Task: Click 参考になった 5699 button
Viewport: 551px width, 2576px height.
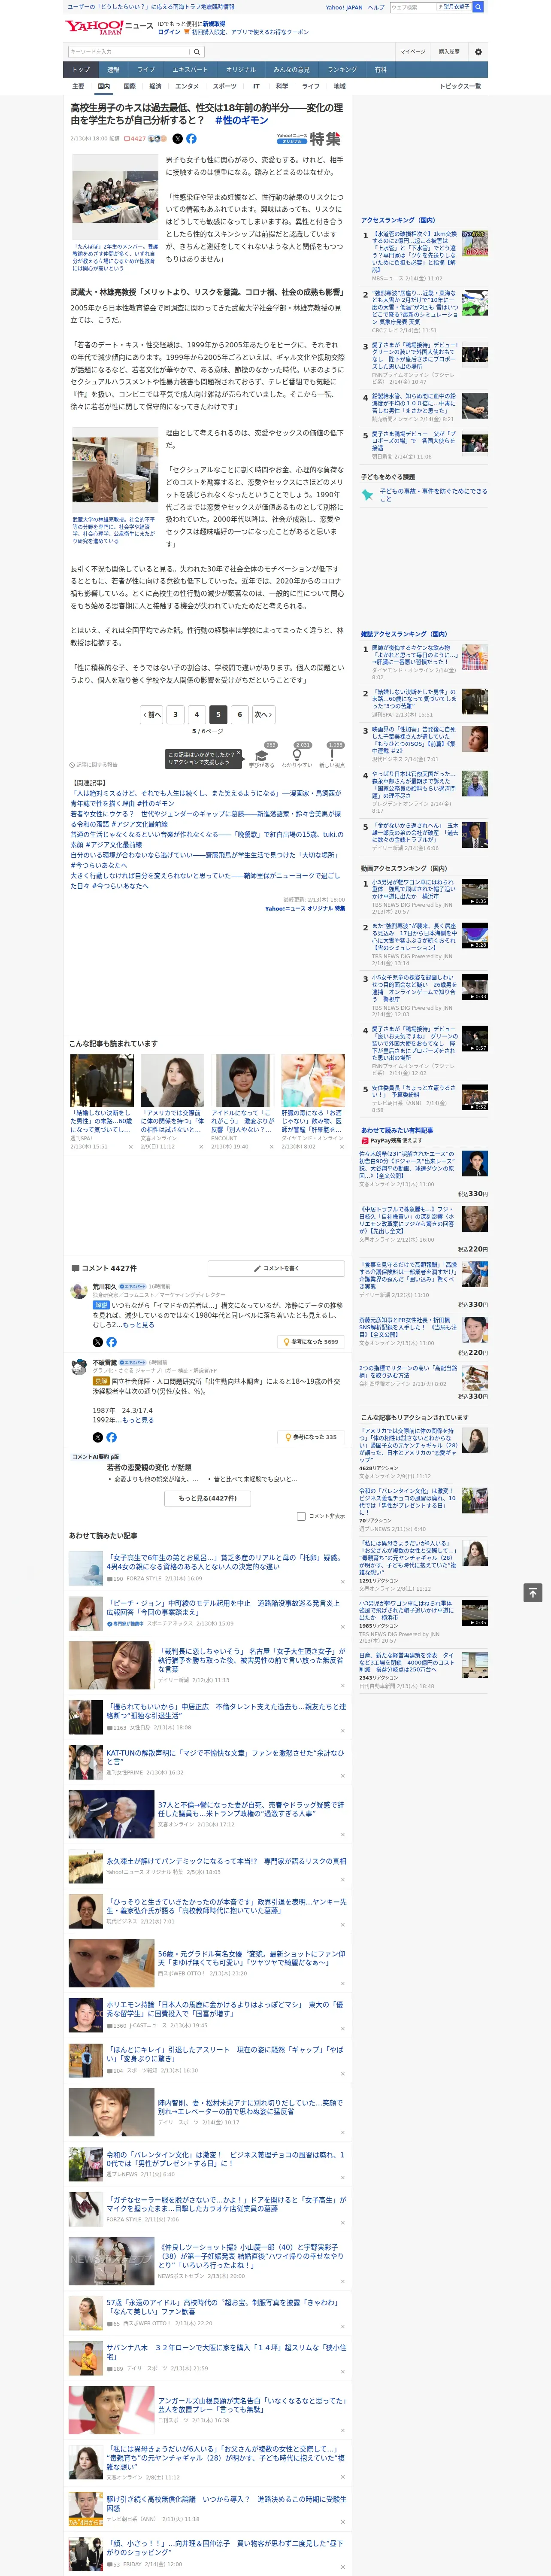Action: [312, 1342]
